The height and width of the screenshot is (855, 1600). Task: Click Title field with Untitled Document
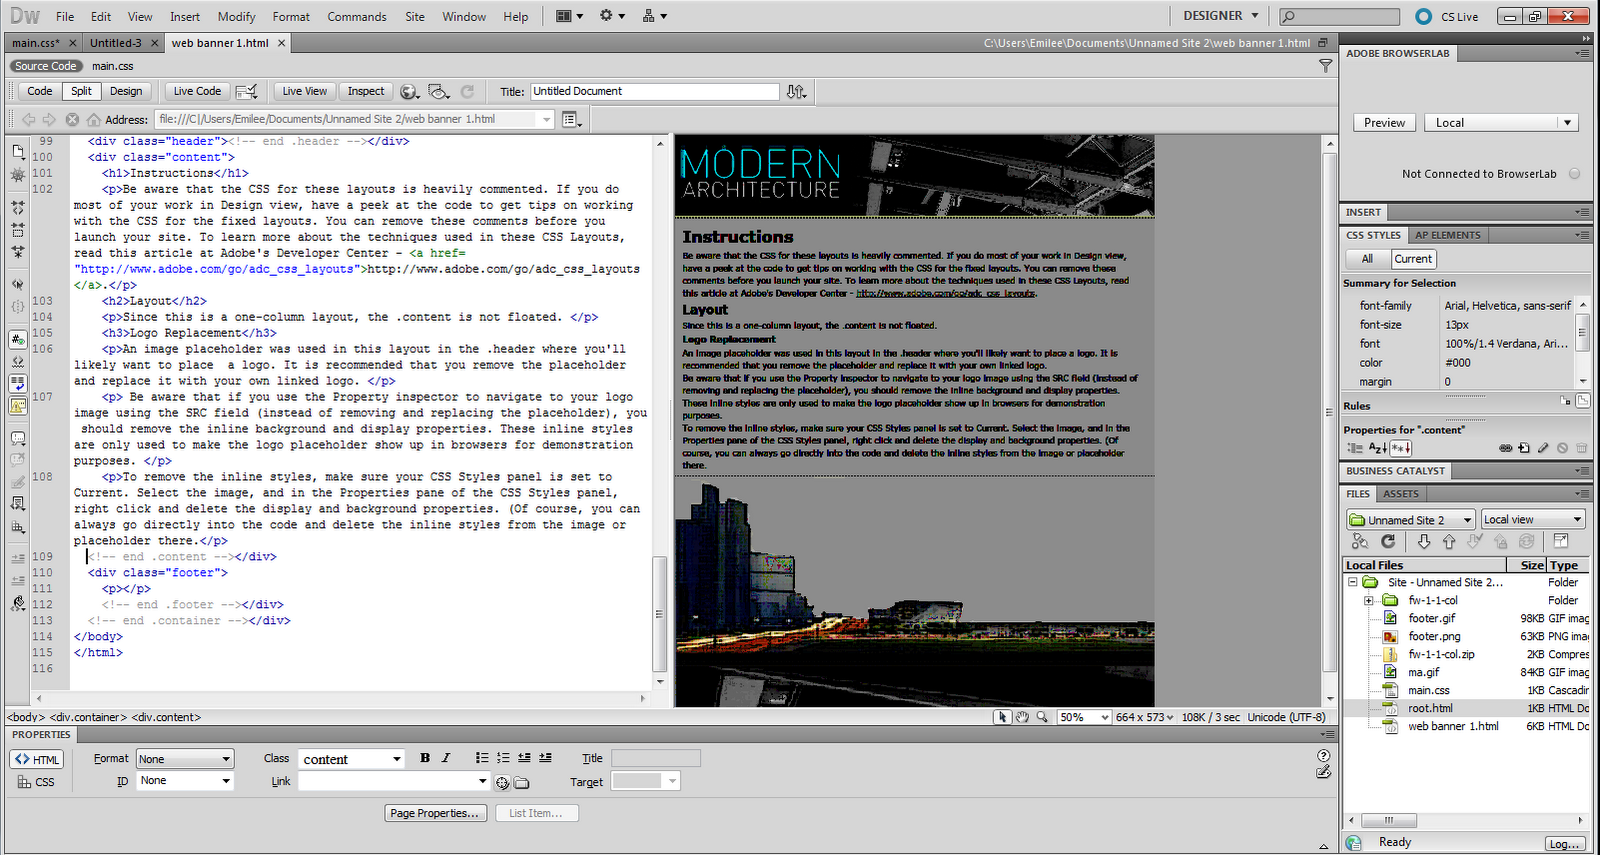click(x=654, y=91)
